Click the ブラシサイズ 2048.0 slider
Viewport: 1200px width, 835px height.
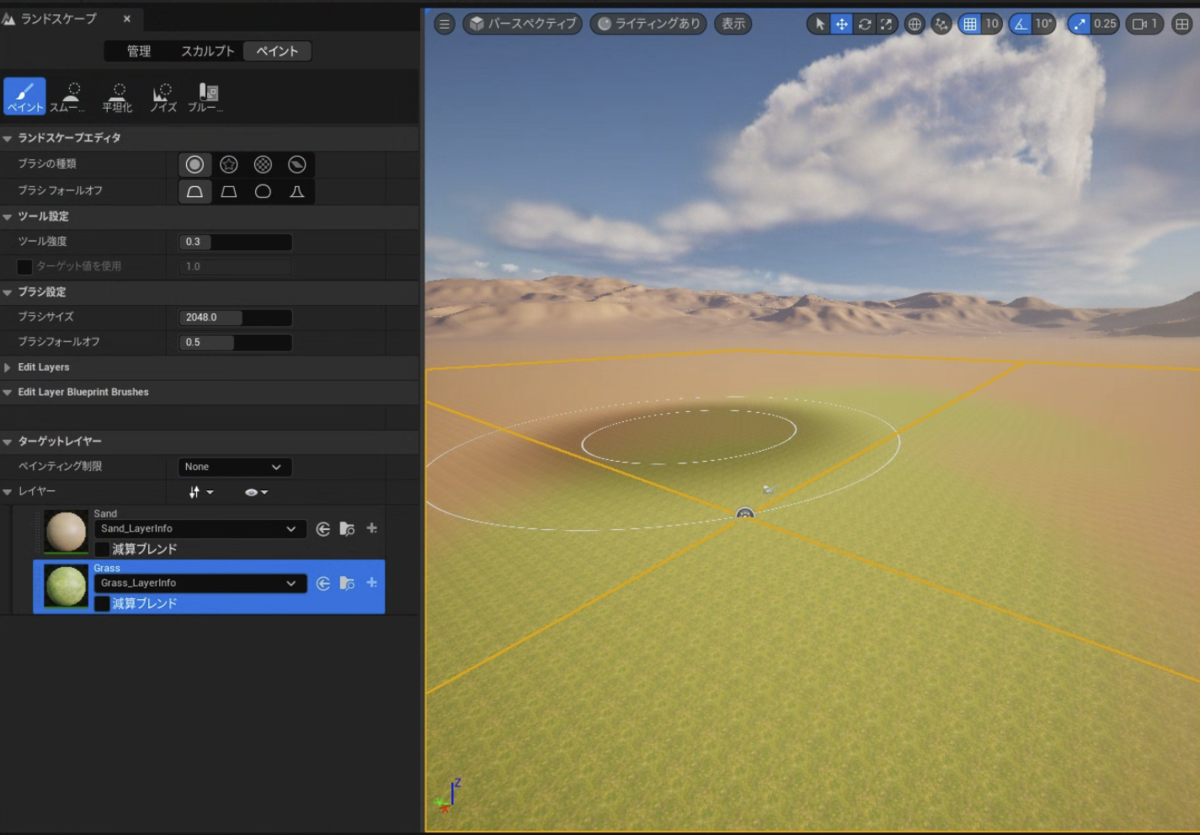pos(235,317)
